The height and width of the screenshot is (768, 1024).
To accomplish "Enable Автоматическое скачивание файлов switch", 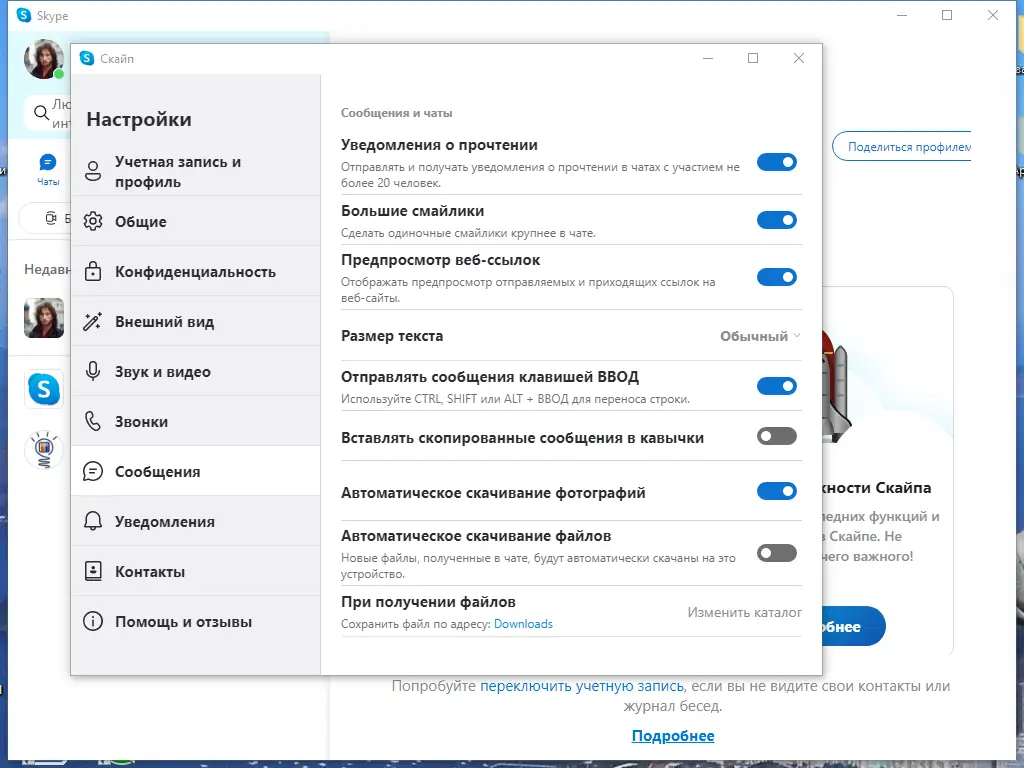I will 776,553.
